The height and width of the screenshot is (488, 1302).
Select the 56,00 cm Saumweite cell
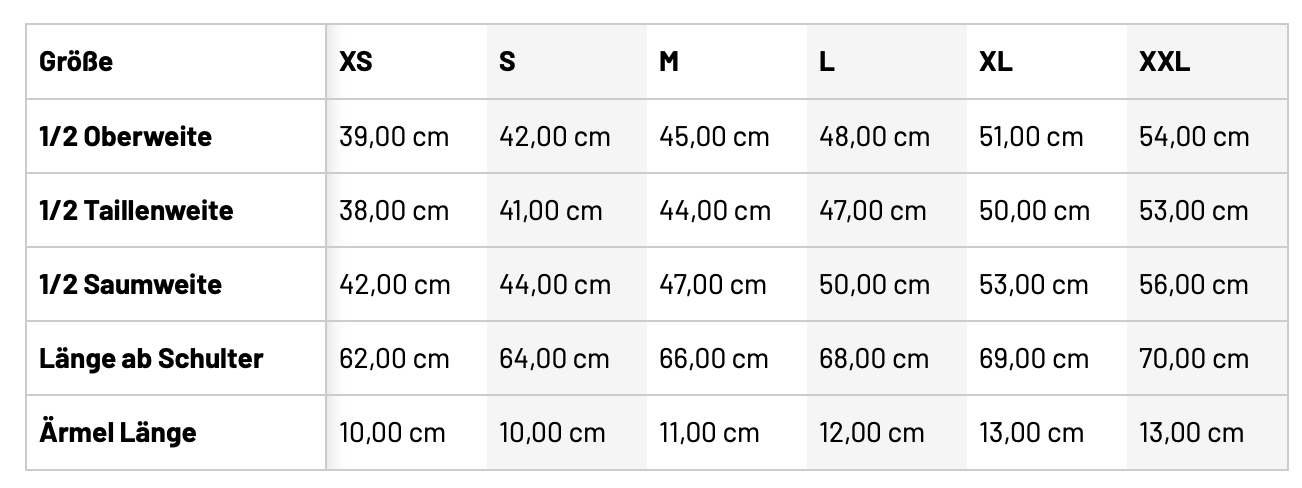coord(1194,285)
